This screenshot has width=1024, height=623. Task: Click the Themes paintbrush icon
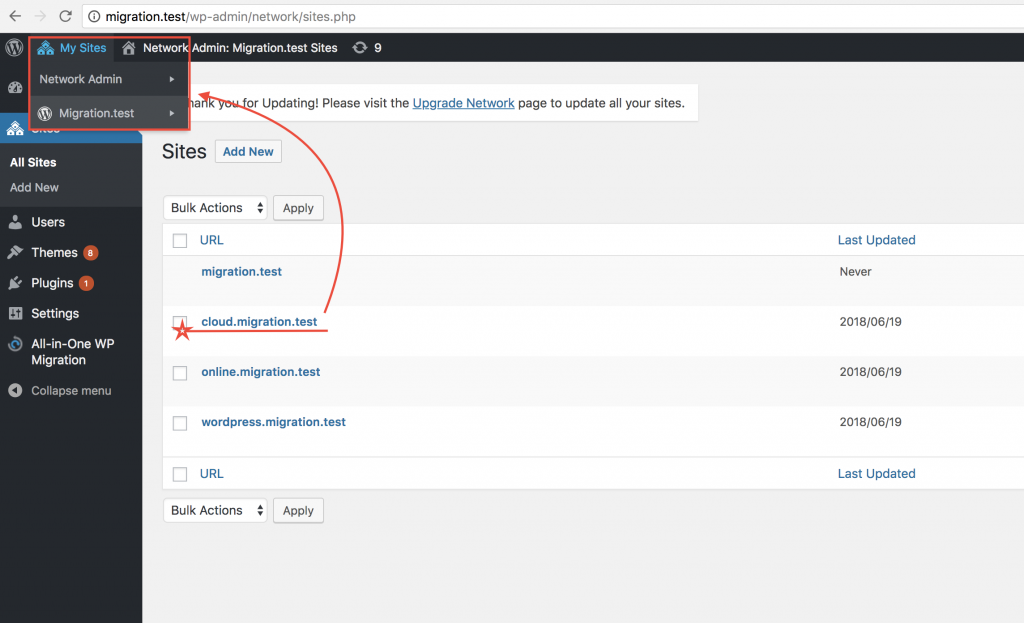[15, 253]
